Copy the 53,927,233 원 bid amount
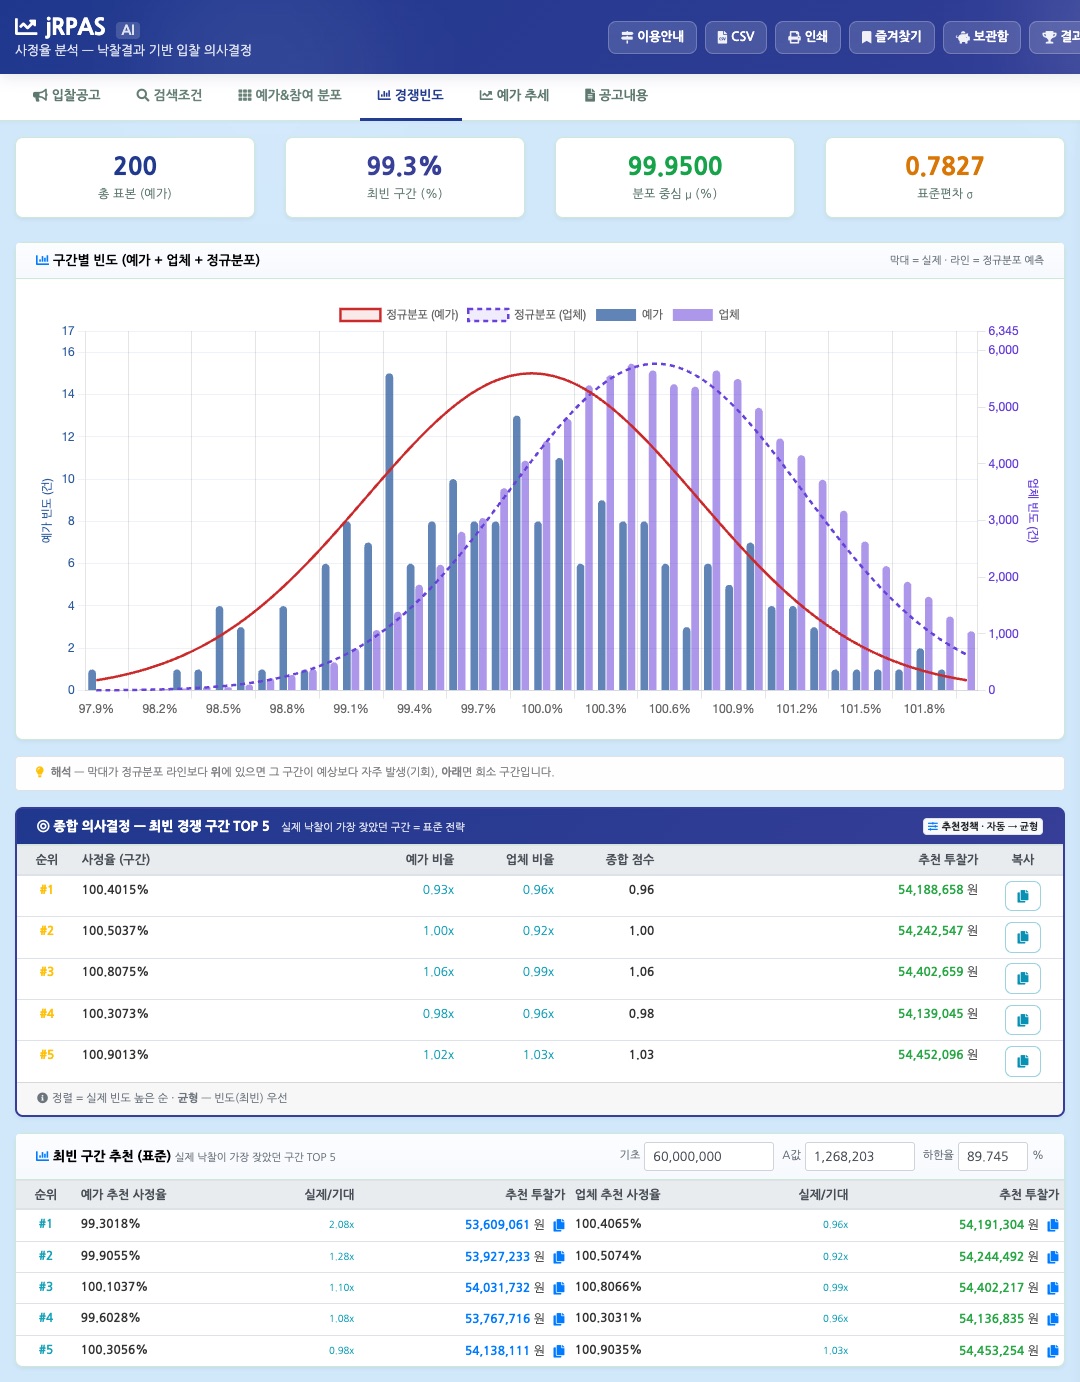 pos(559,1257)
